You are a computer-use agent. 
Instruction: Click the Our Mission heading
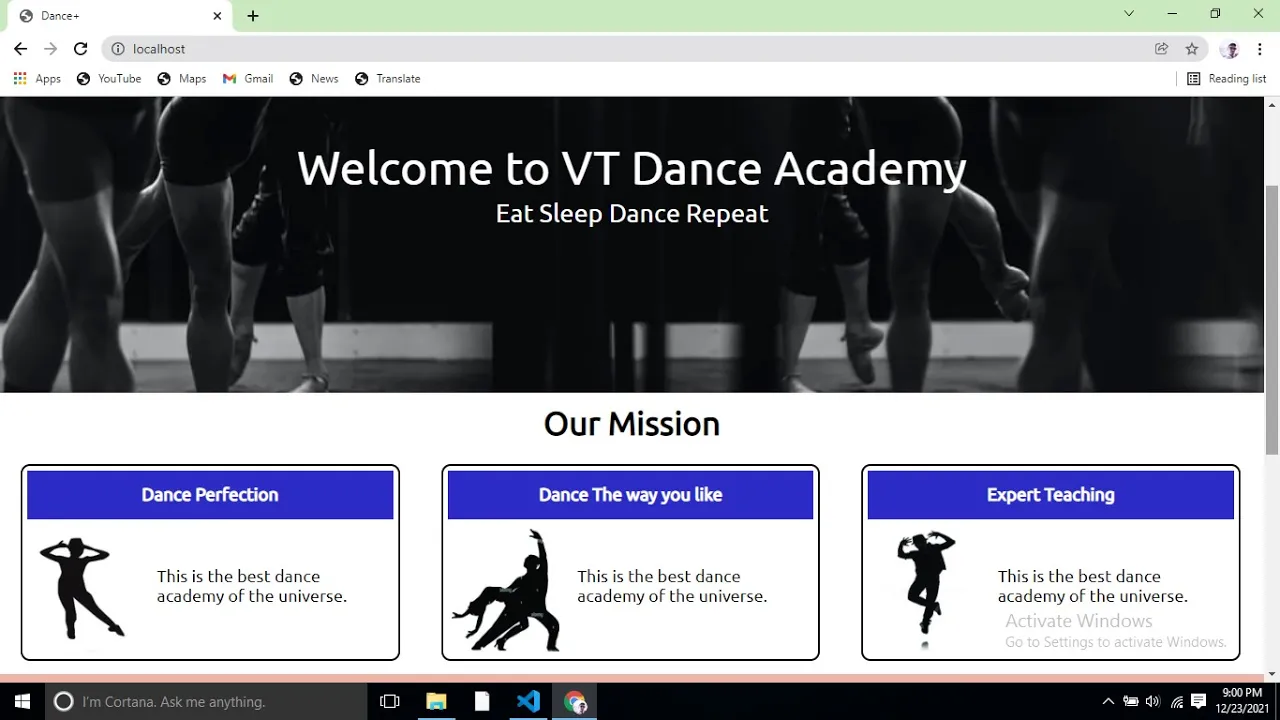(x=632, y=424)
